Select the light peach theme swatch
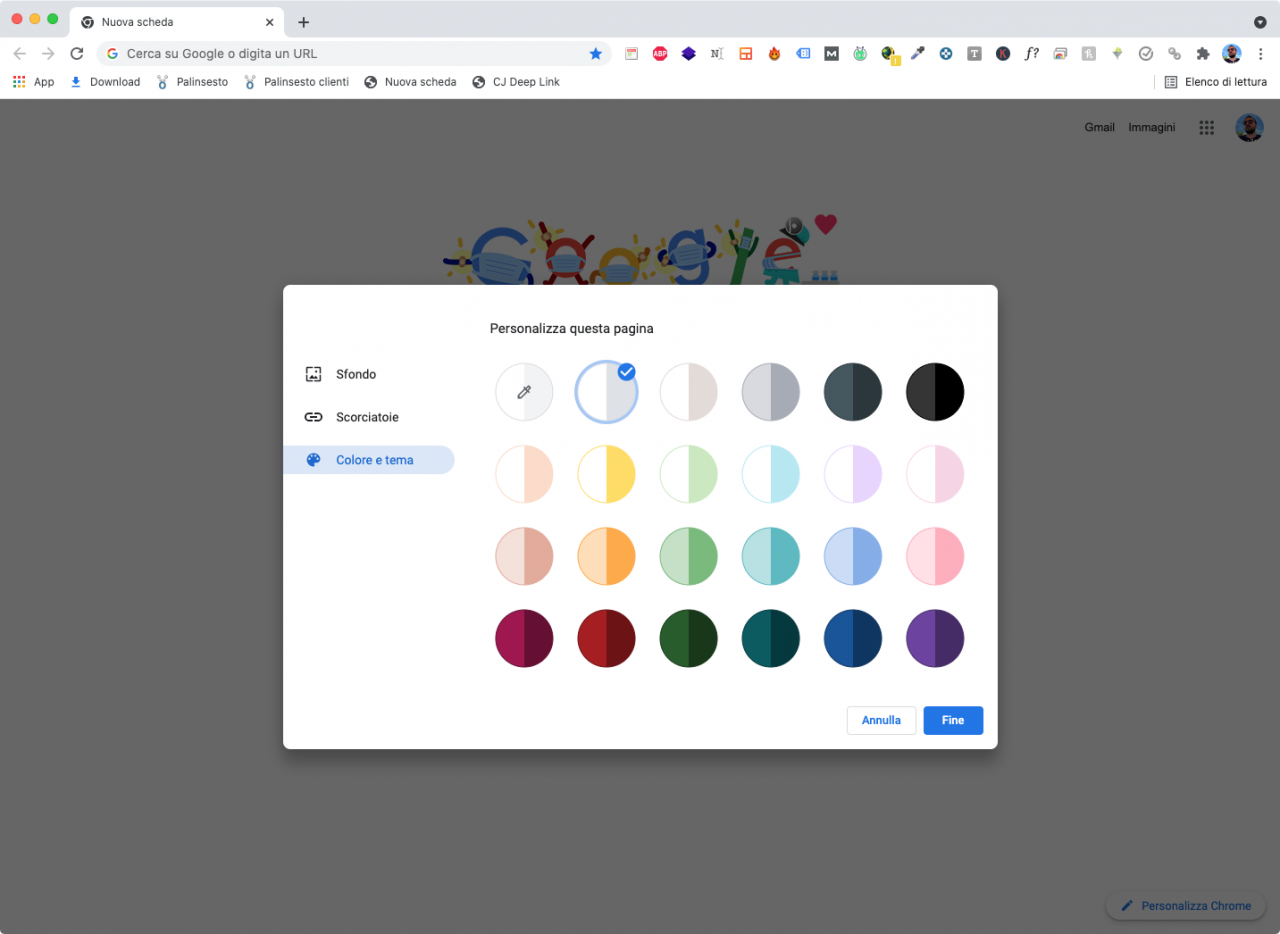The width and height of the screenshot is (1280, 934). 524,474
